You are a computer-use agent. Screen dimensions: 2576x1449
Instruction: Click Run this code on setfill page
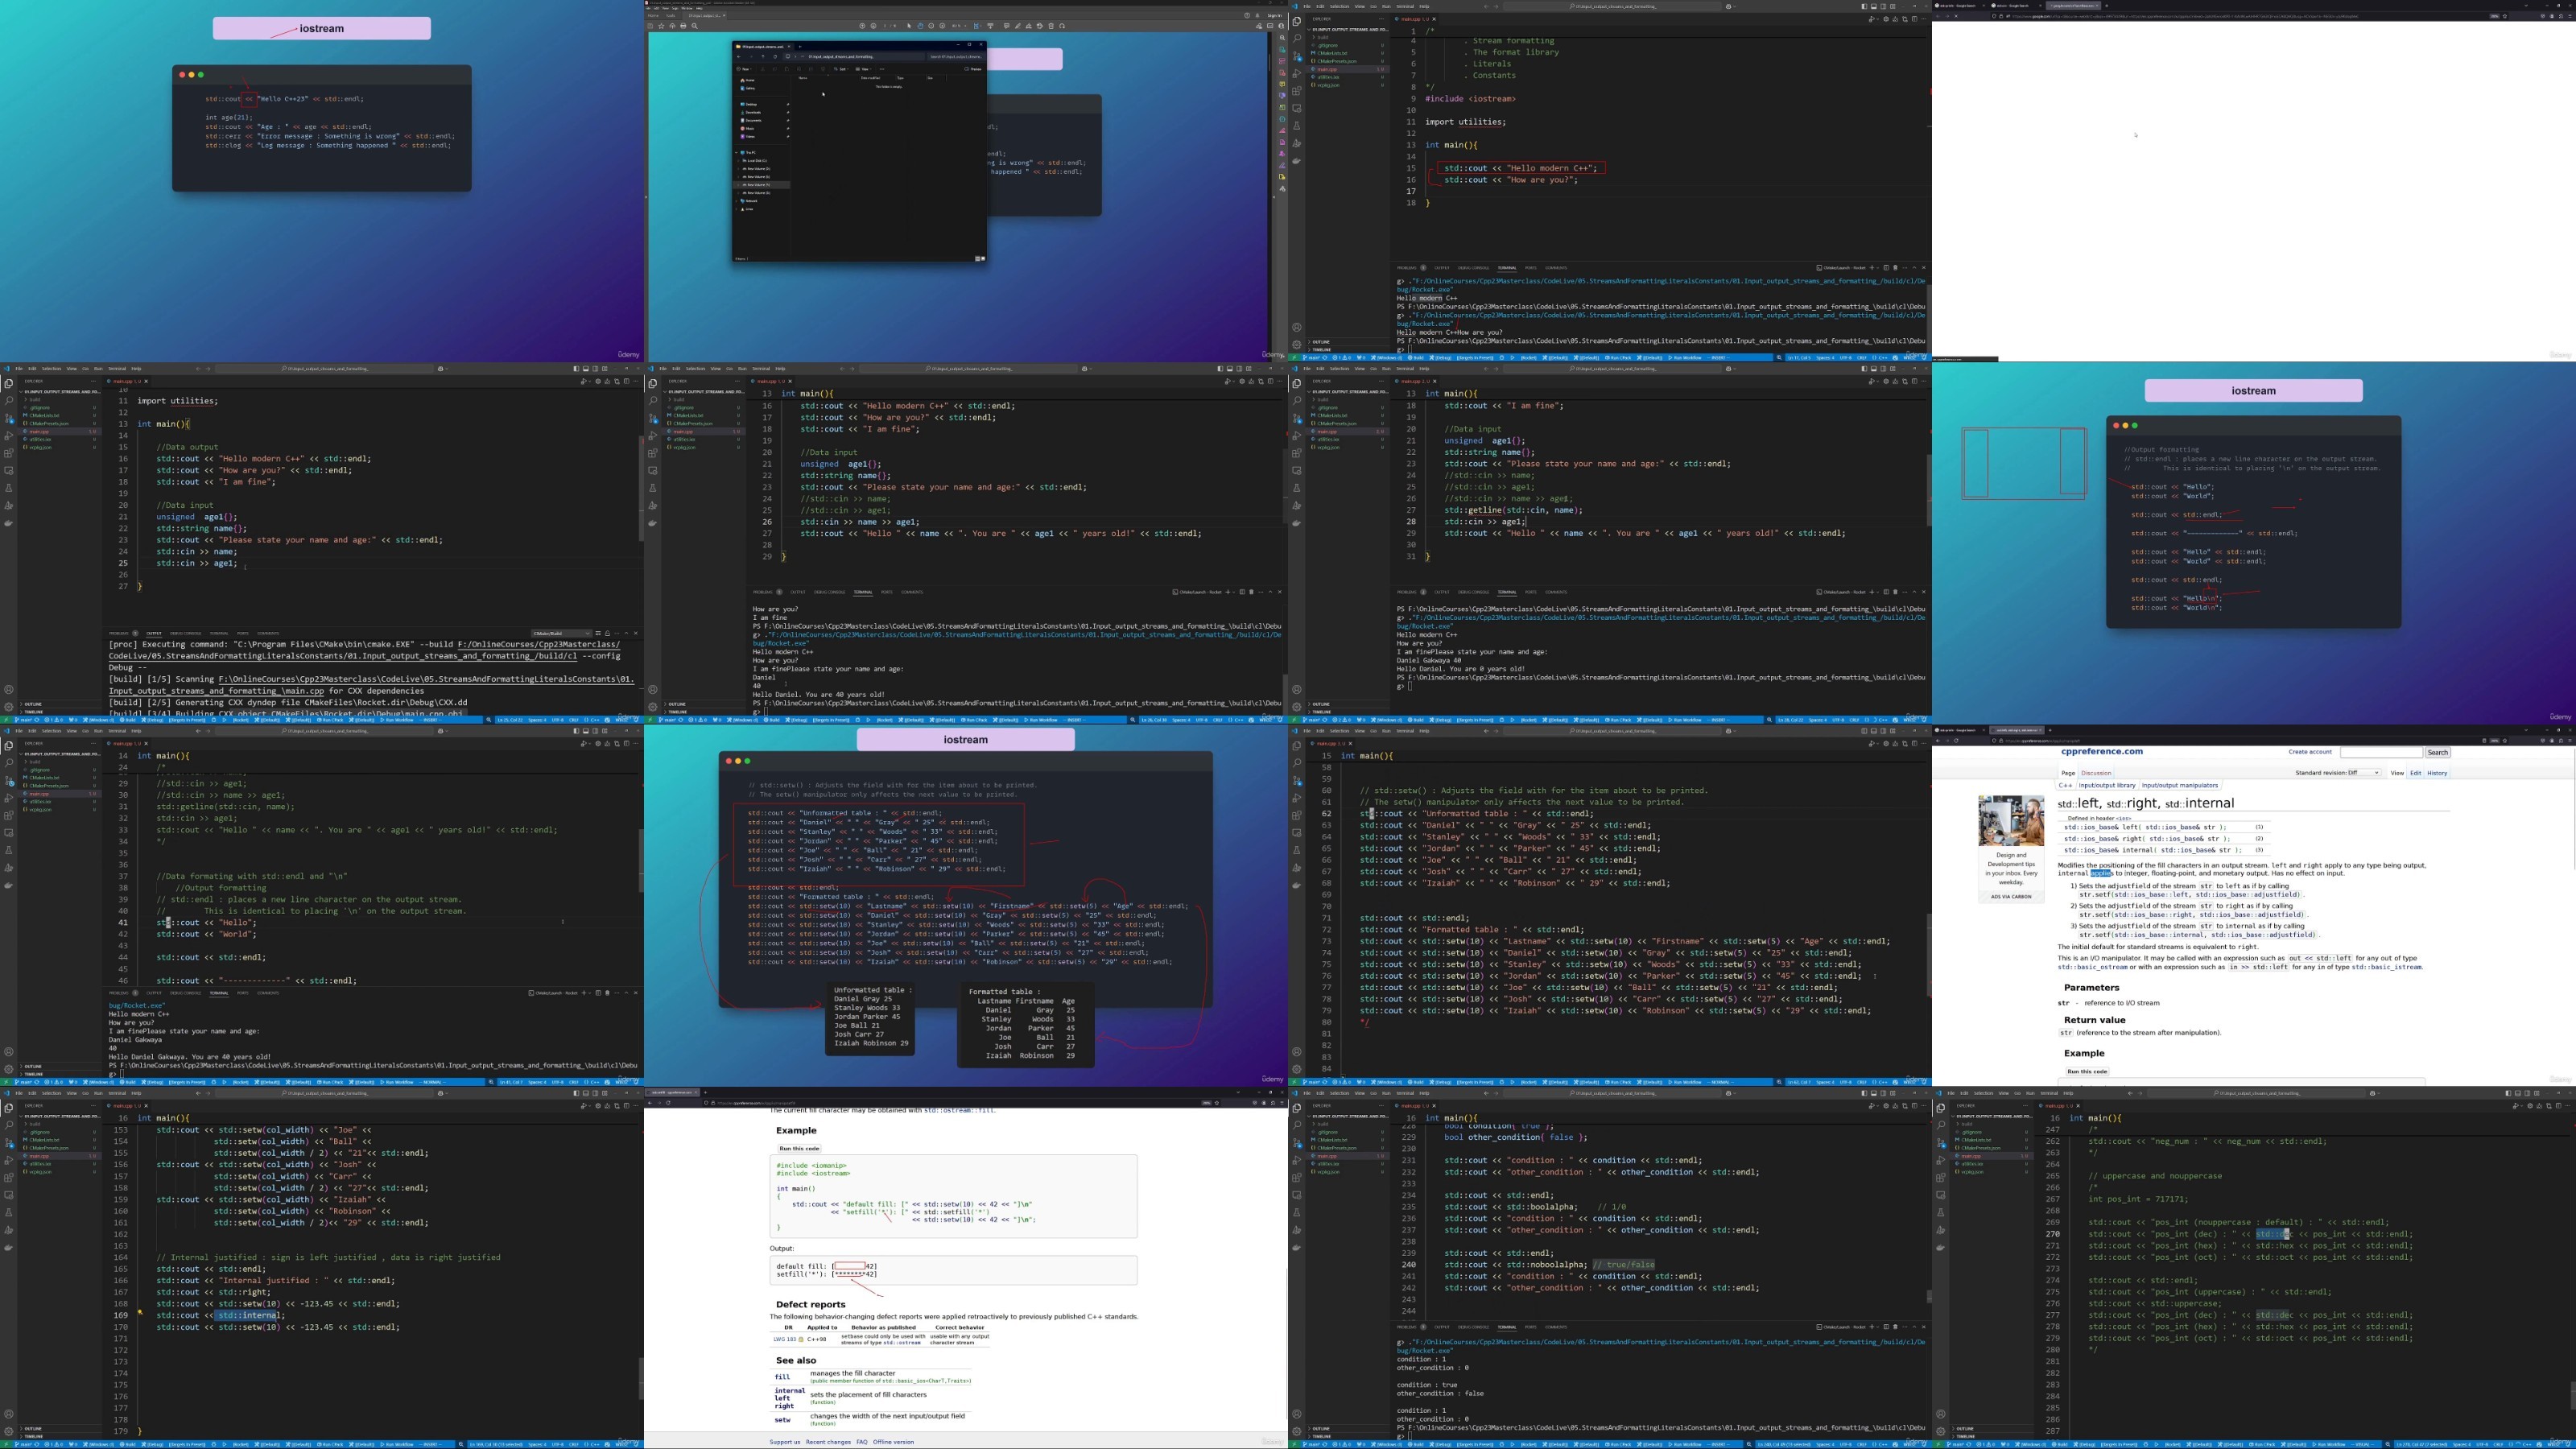pos(800,1148)
